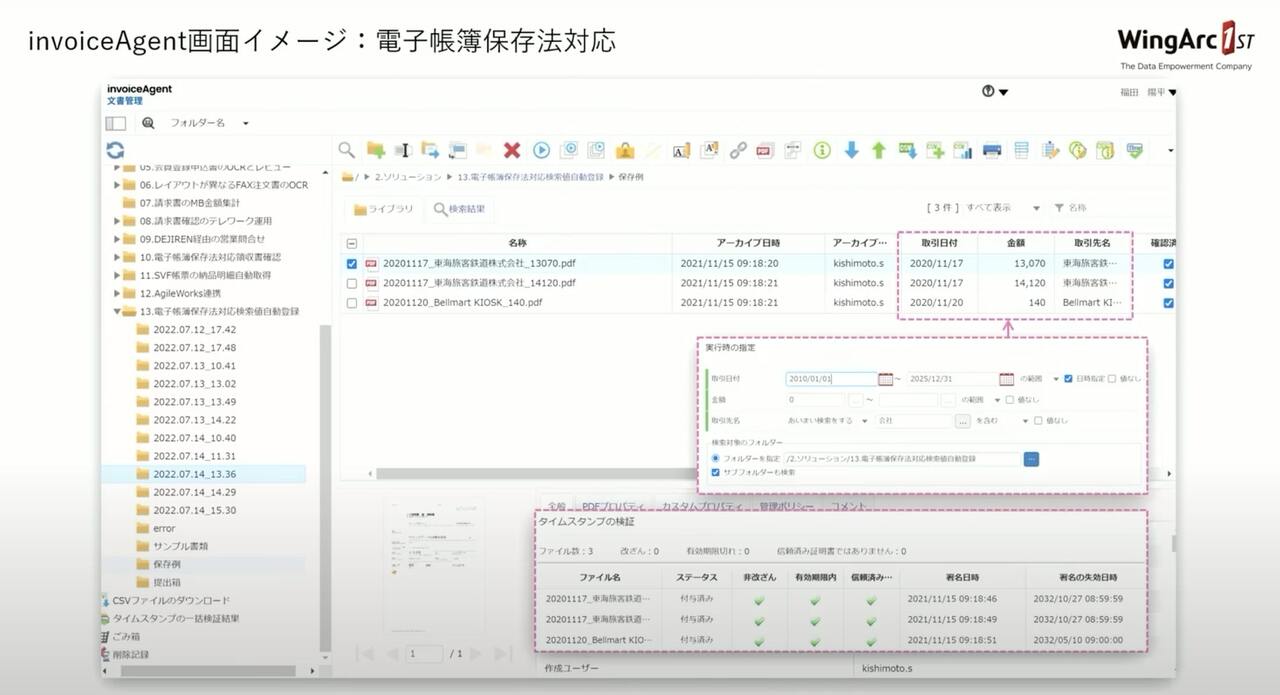Switch to the カスタムプロパティ tab

pos(702,506)
